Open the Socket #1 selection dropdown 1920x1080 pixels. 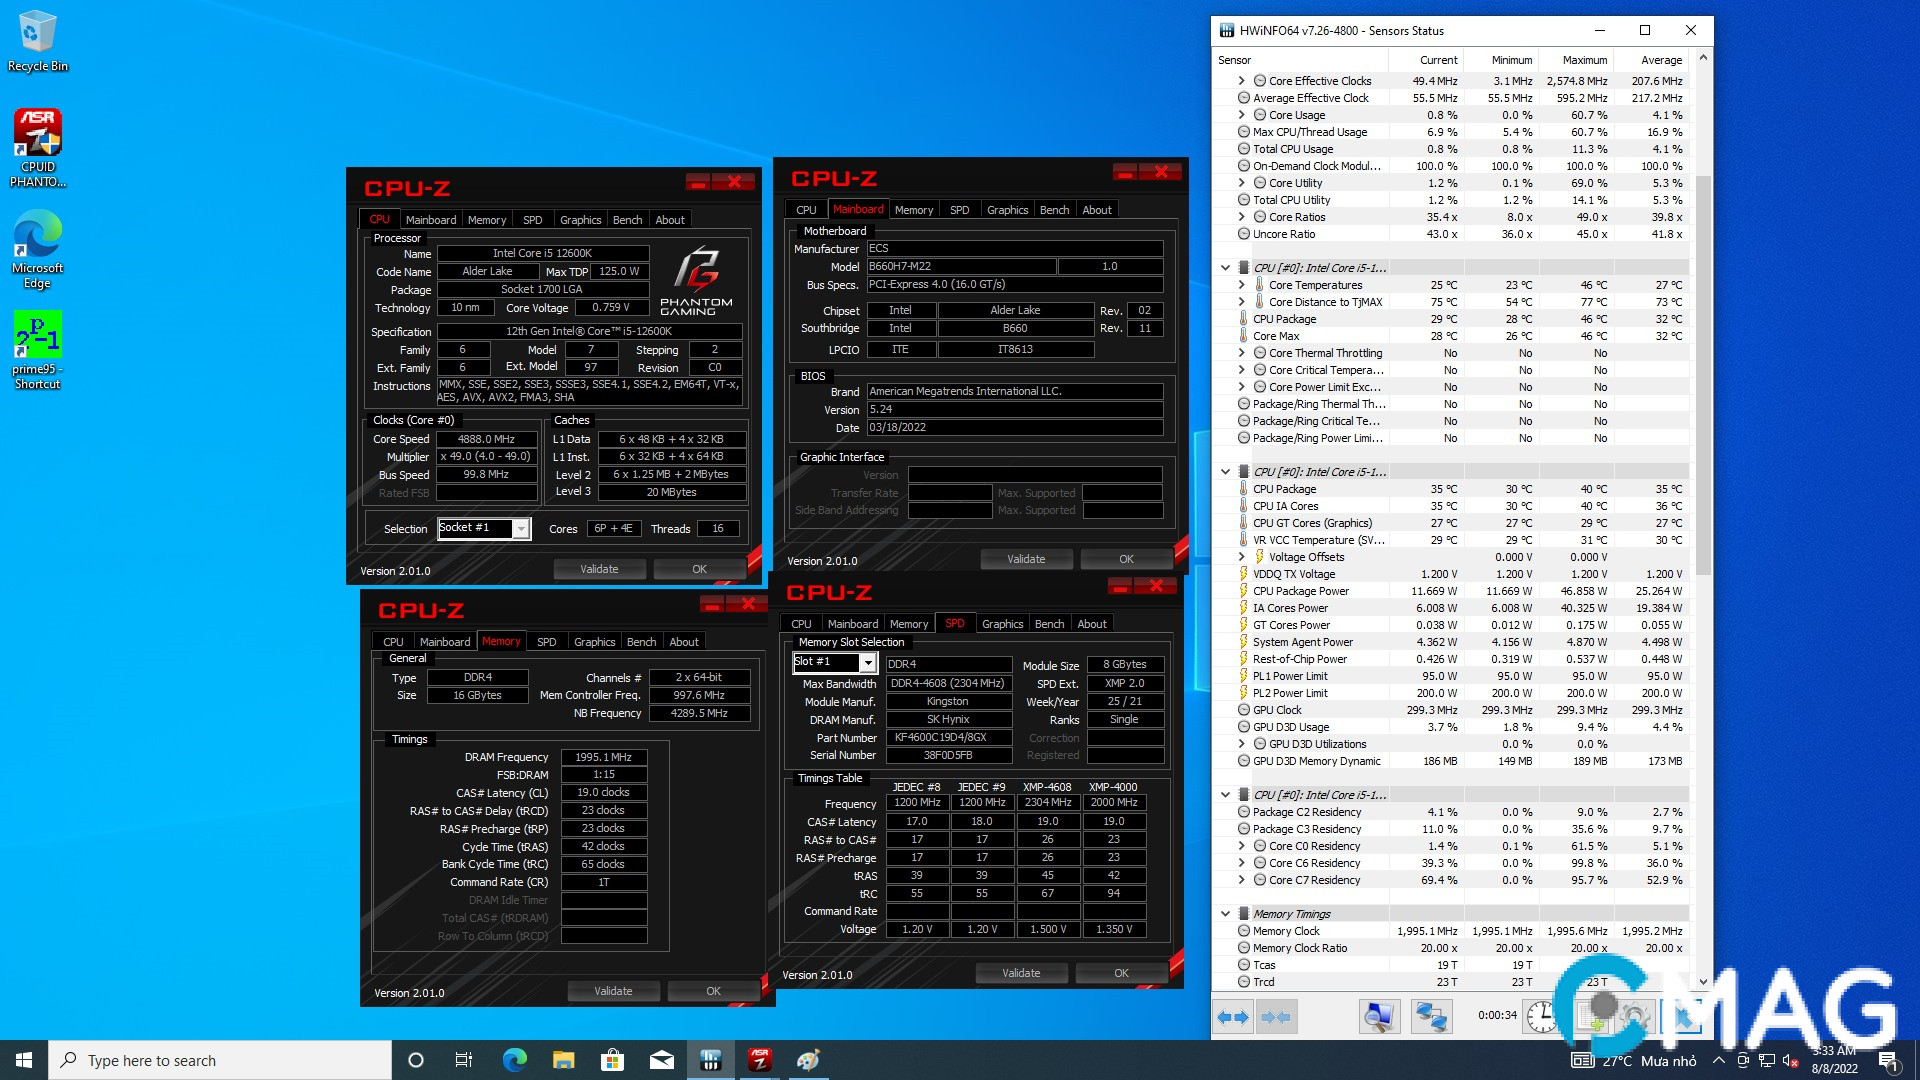521,529
